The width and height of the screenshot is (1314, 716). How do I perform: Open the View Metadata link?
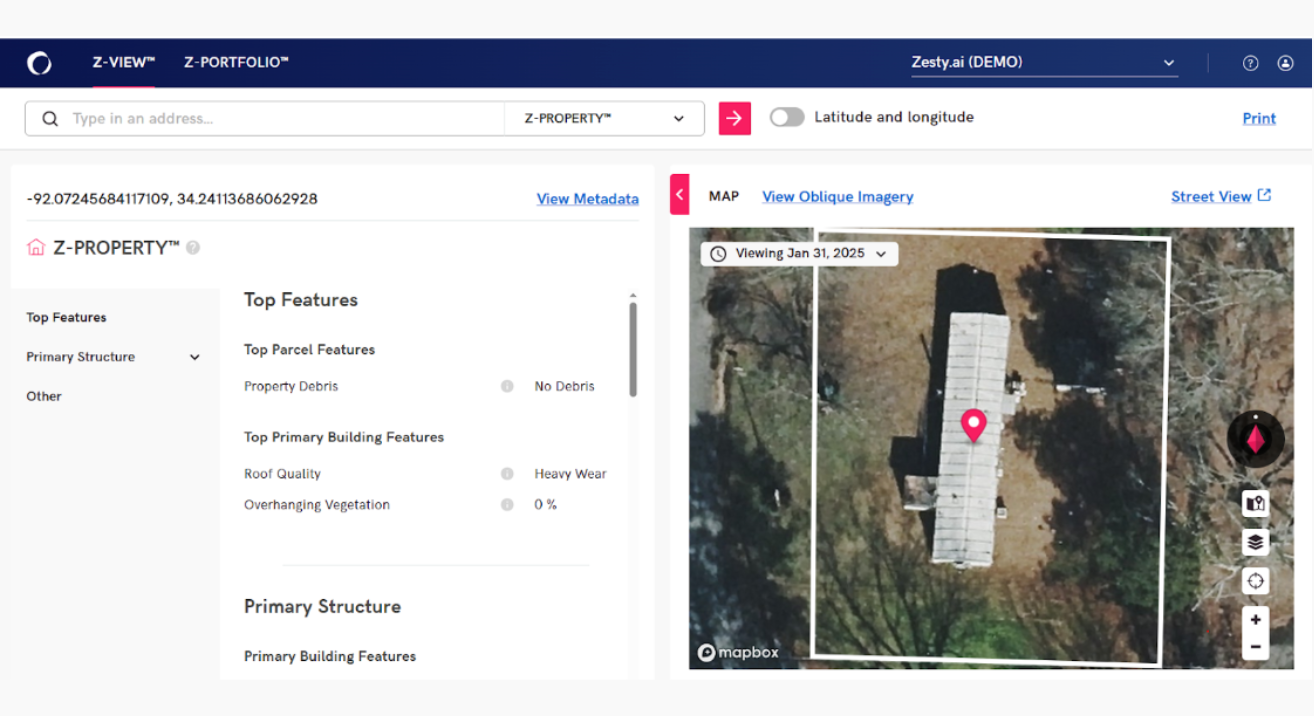(587, 199)
